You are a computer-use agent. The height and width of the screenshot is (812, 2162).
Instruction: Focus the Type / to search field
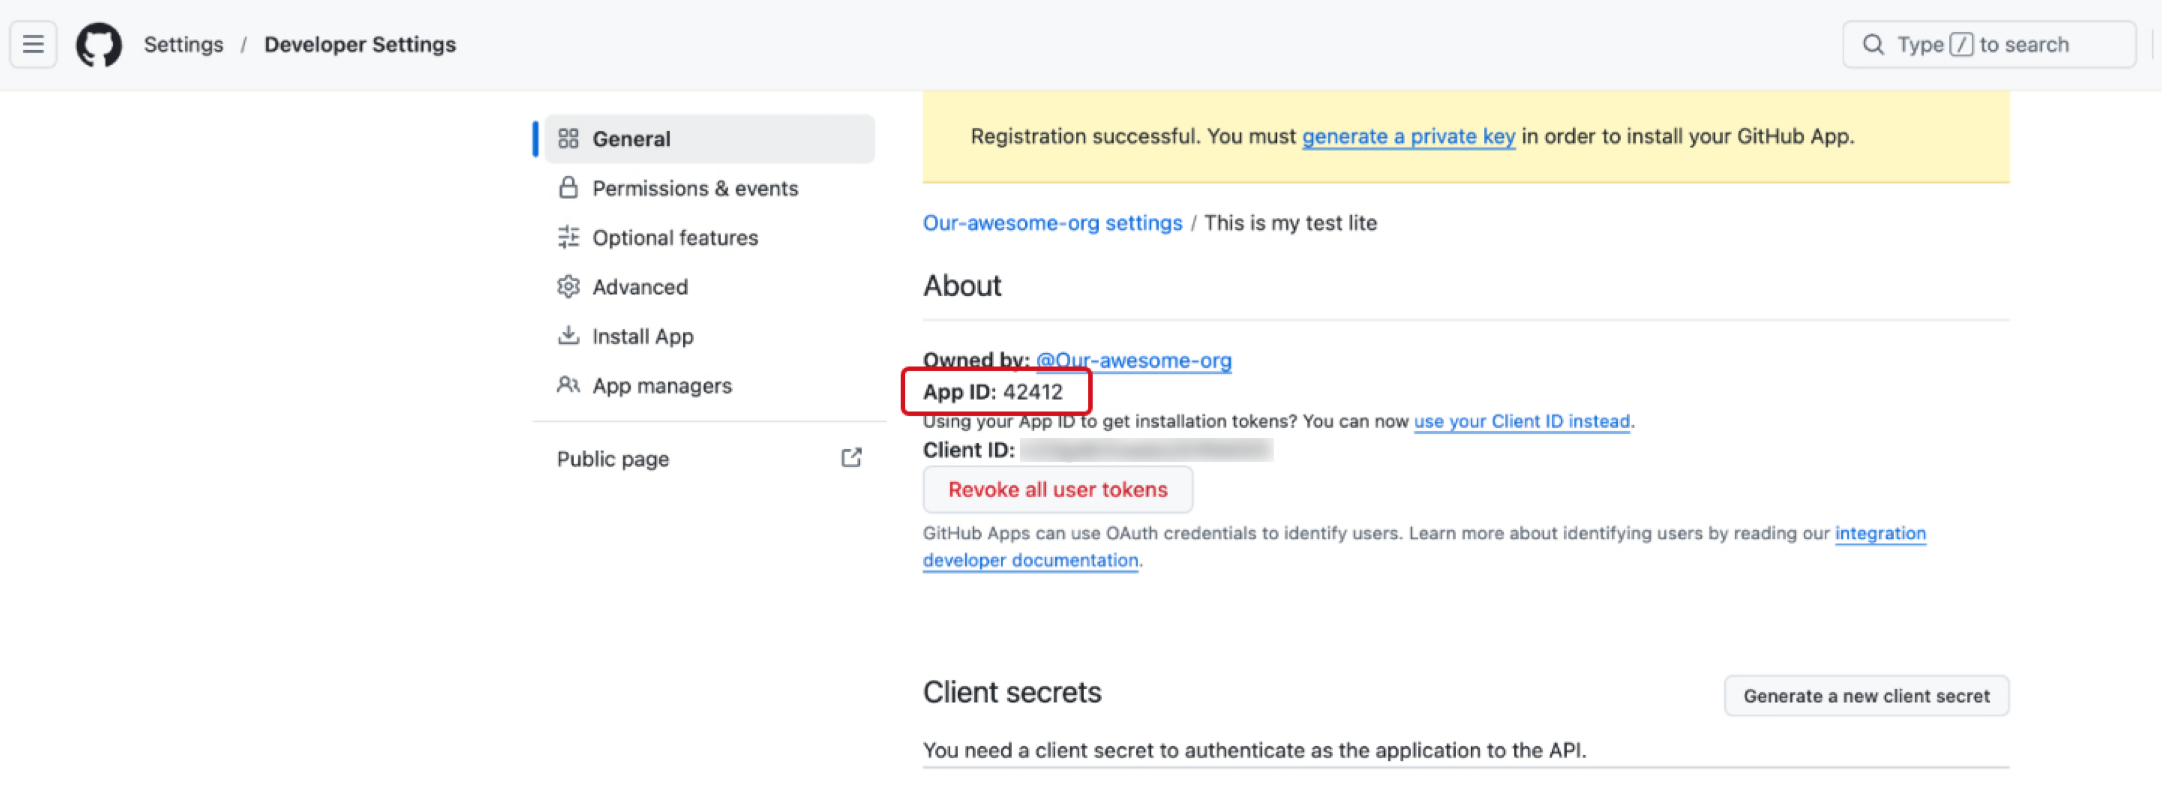click(1989, 45)
